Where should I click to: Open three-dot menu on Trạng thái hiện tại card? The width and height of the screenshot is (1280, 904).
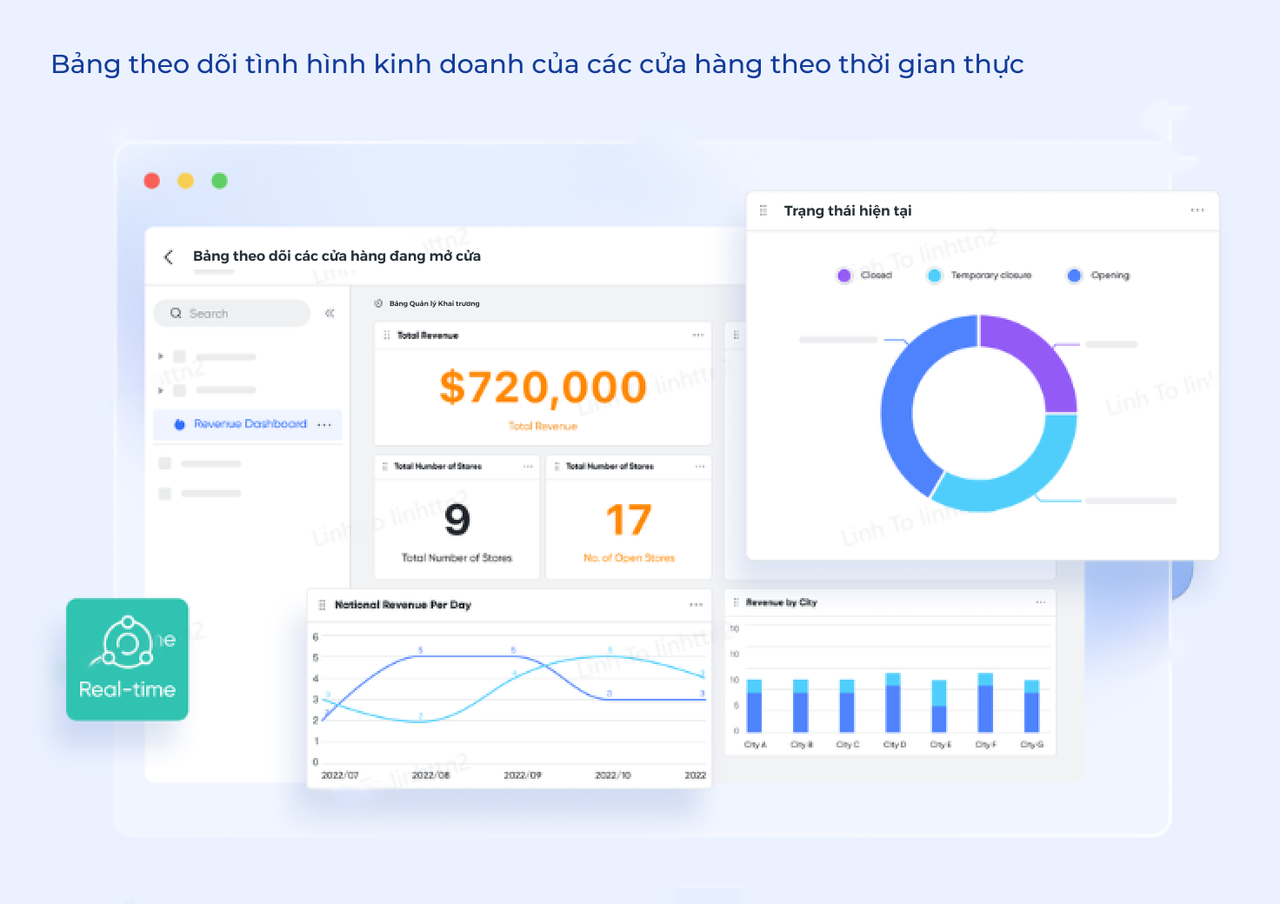tap(1197, 211)
